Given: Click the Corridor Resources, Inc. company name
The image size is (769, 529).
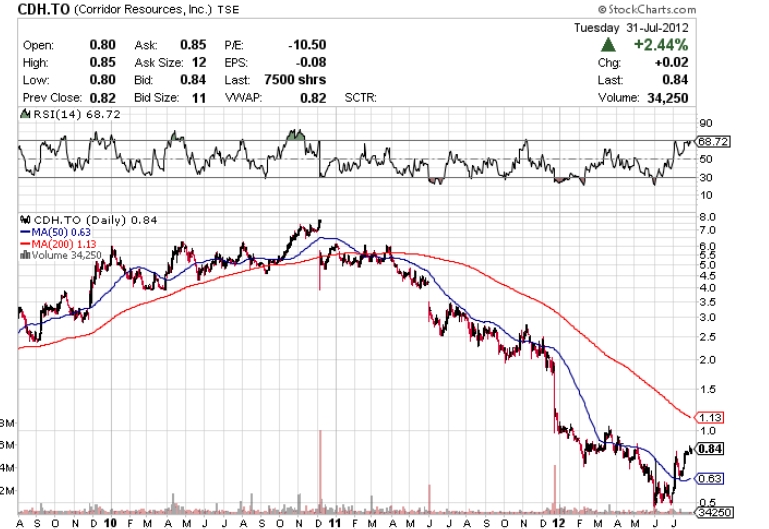Looking at the screenshot, I should pyautogui.click(x=143, y=9).
